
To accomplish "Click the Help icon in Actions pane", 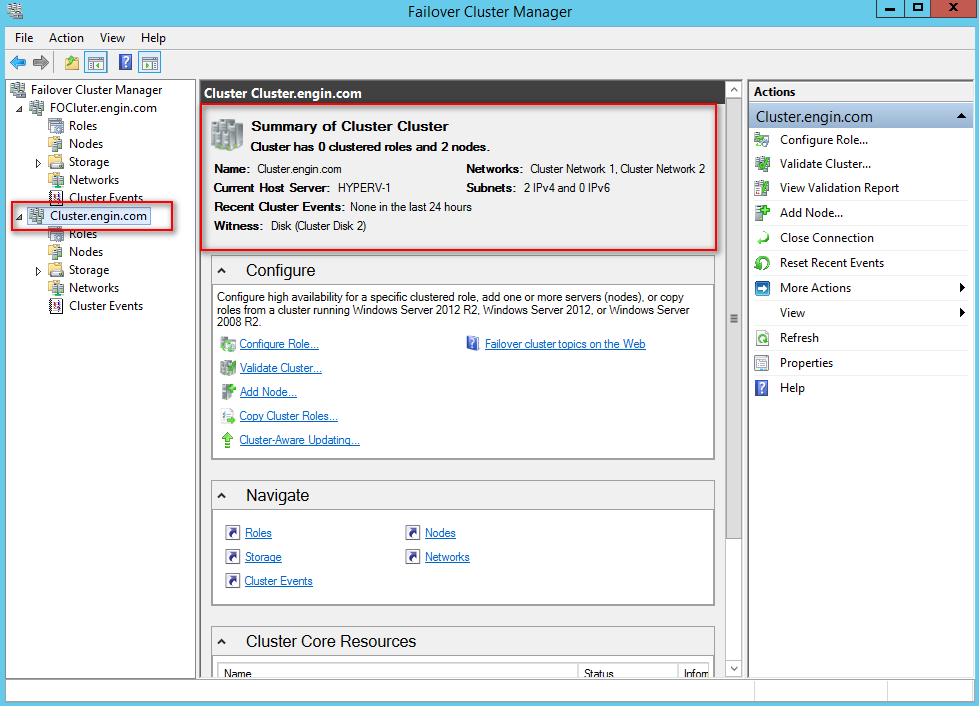I will click(762, 388).
